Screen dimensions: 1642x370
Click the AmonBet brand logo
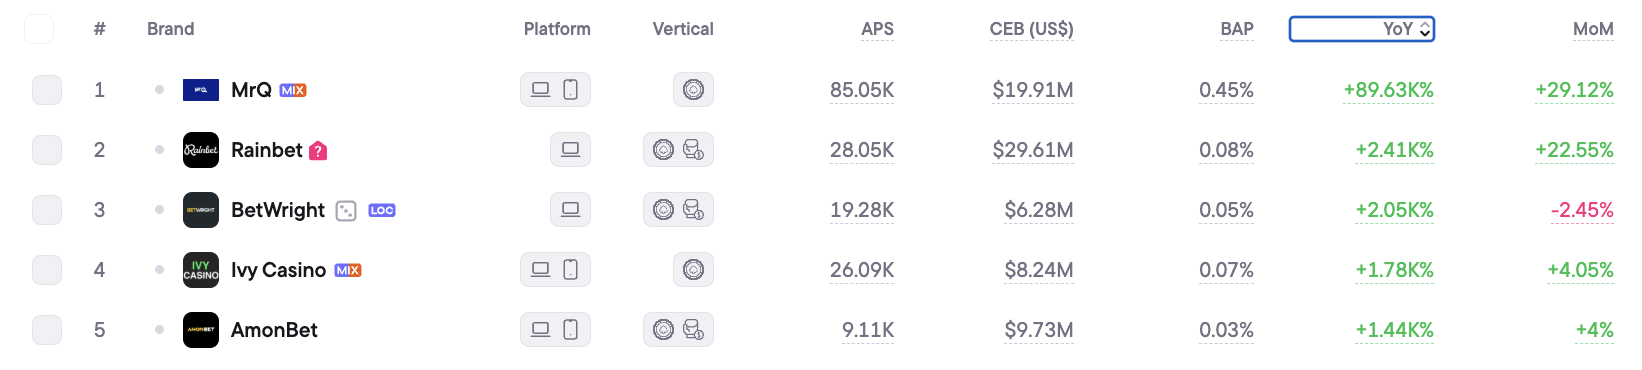click(x=201, y=330)
